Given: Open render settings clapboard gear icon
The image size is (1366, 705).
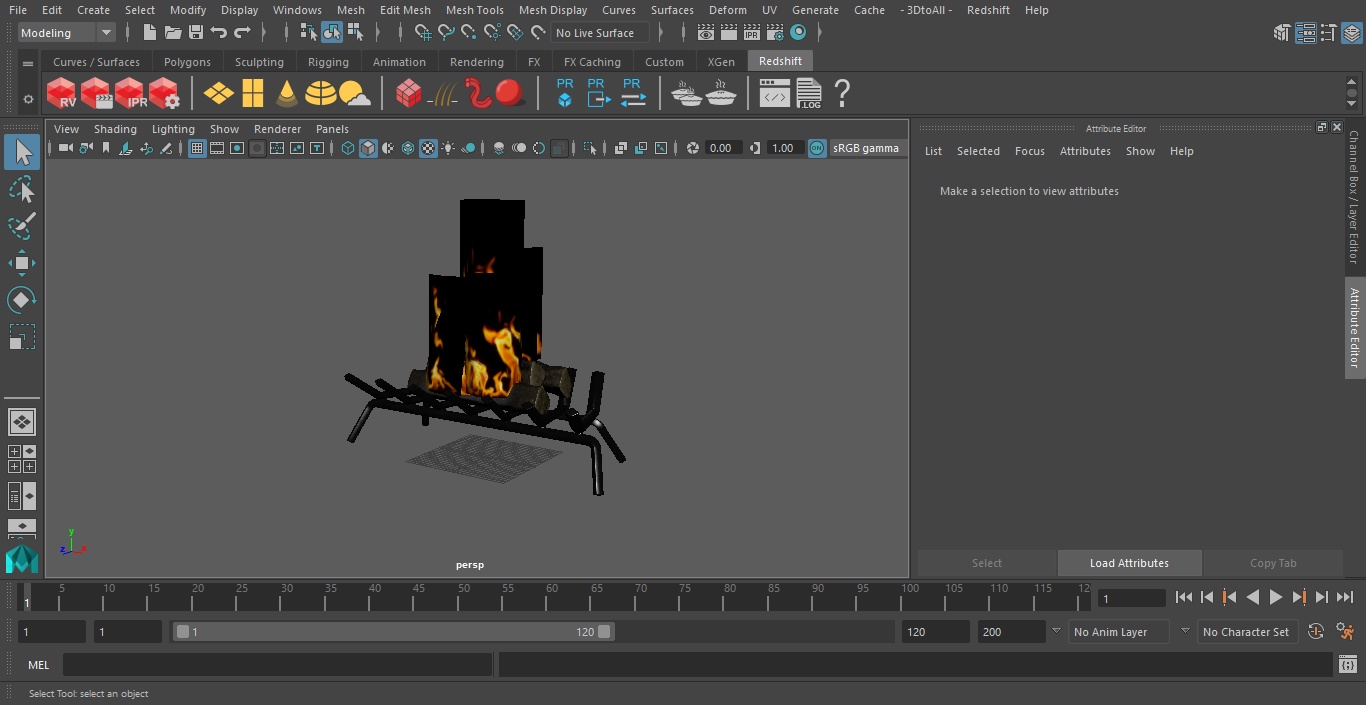Looking at the screenshot, I should point(775,33).
